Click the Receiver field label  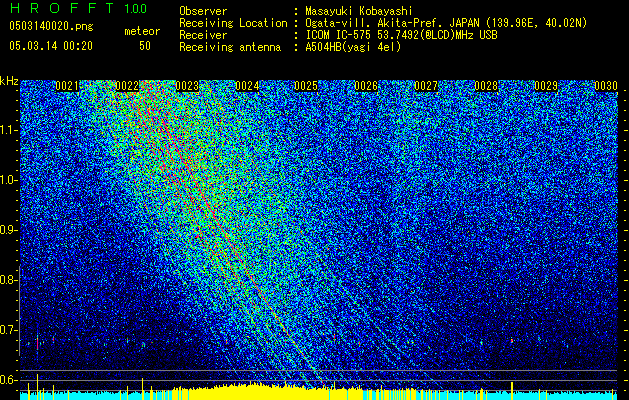203,35
